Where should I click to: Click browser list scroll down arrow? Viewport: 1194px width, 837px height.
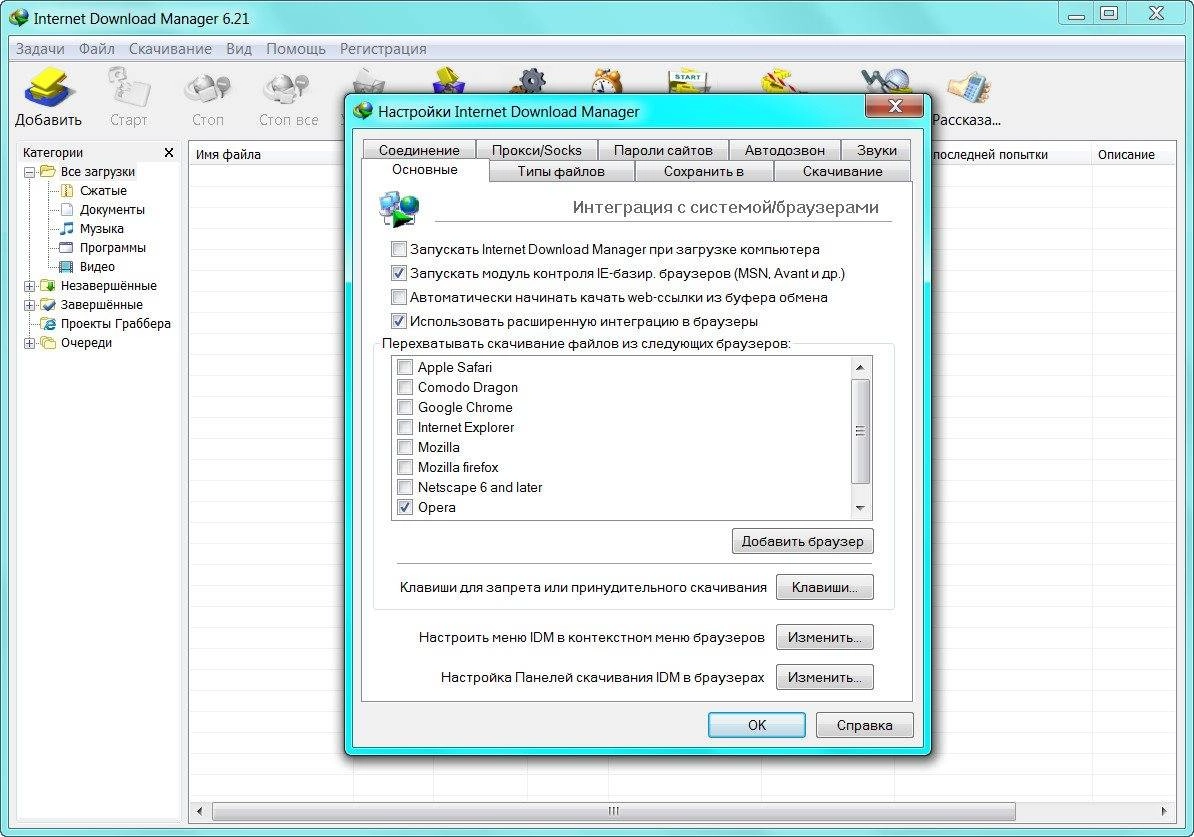(x=860, y=508)
